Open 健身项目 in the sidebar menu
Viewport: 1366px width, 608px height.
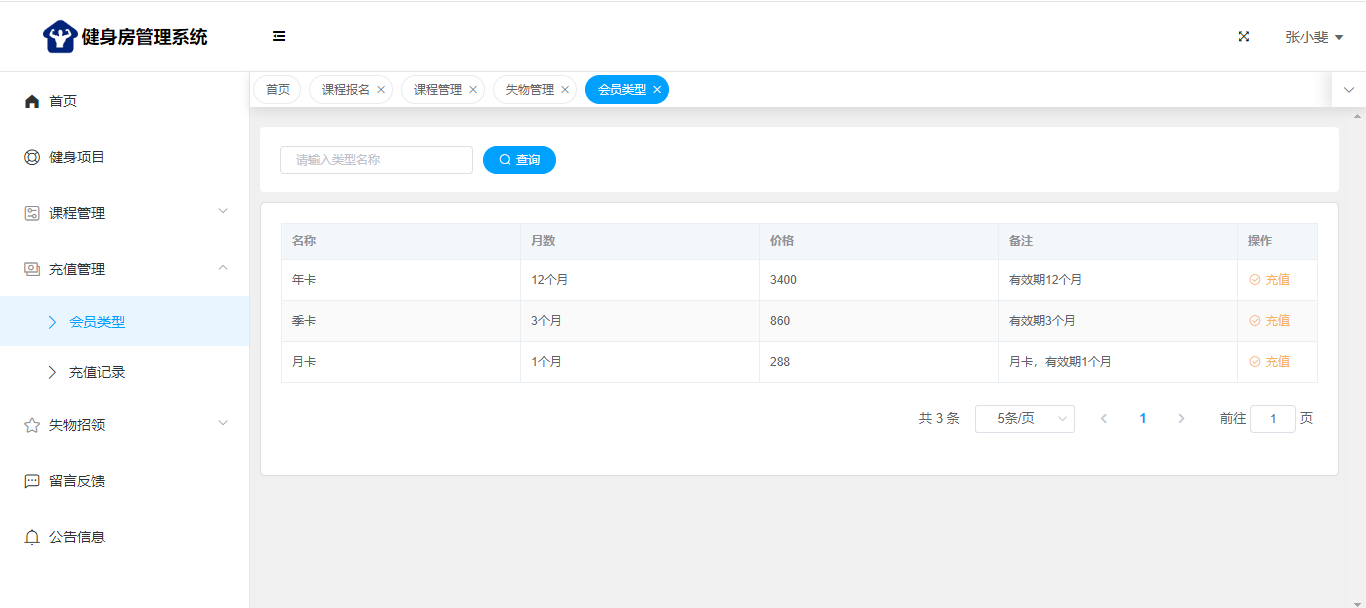point(124,157)
